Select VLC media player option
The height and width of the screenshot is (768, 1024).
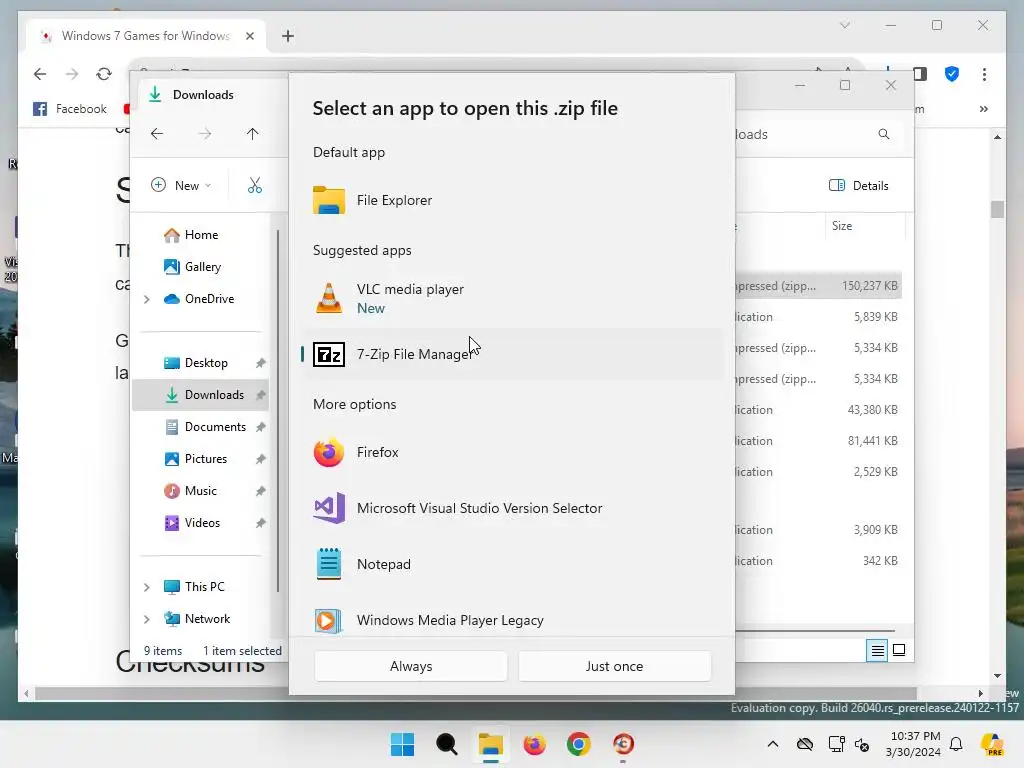pos(512,298)
